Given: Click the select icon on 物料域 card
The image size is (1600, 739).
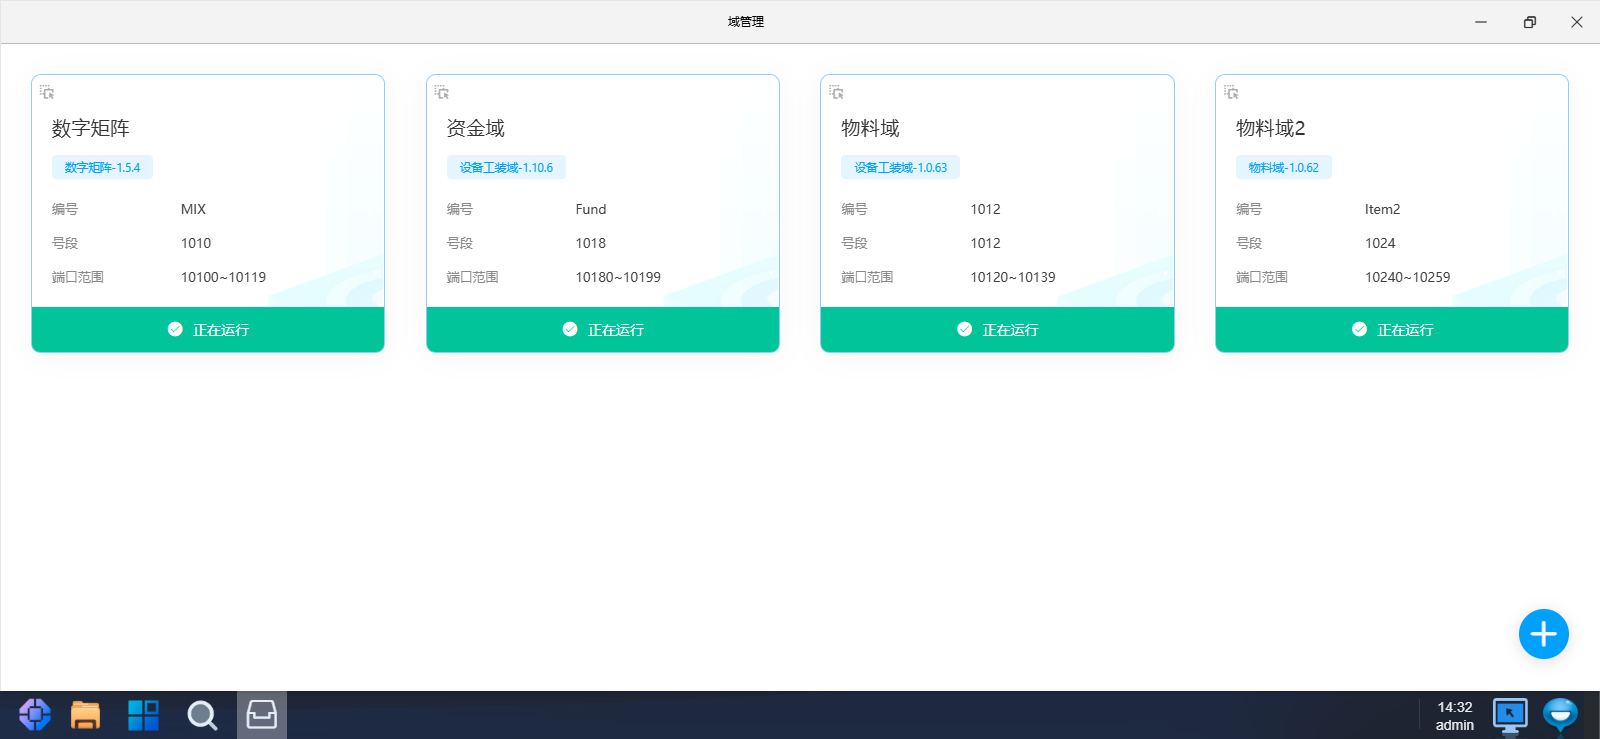Looking at the screenshot, I should point(836,92).
